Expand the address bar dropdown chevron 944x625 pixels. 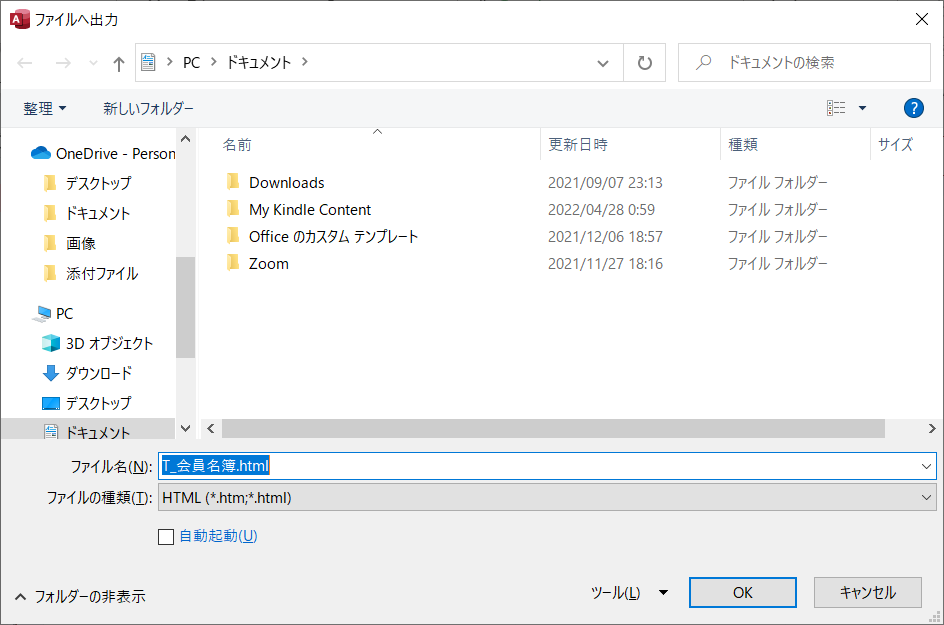coord(603,62)
